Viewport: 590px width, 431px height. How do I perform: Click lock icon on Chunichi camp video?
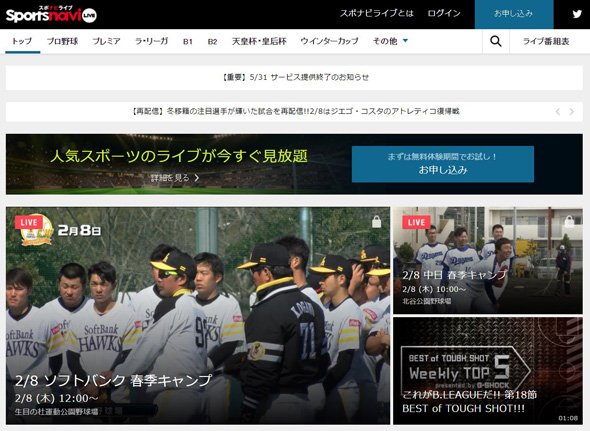[x=569, y=221]
